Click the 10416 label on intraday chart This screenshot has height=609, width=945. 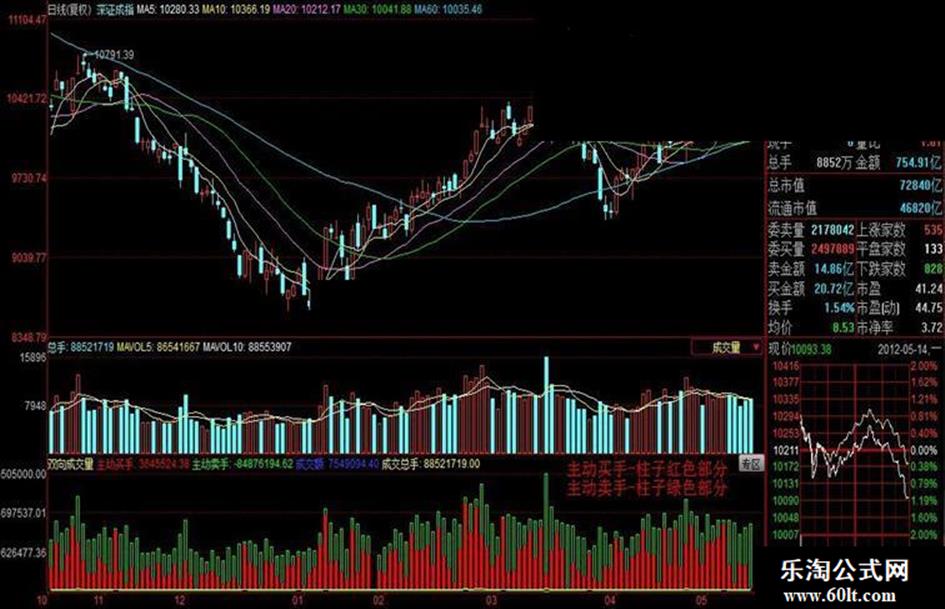coord(785,367)
